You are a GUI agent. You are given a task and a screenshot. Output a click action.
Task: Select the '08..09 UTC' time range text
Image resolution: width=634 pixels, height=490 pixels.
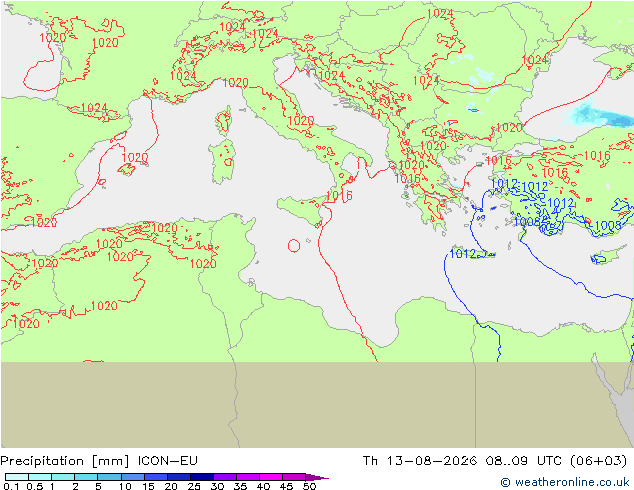[x=524, y=460]
